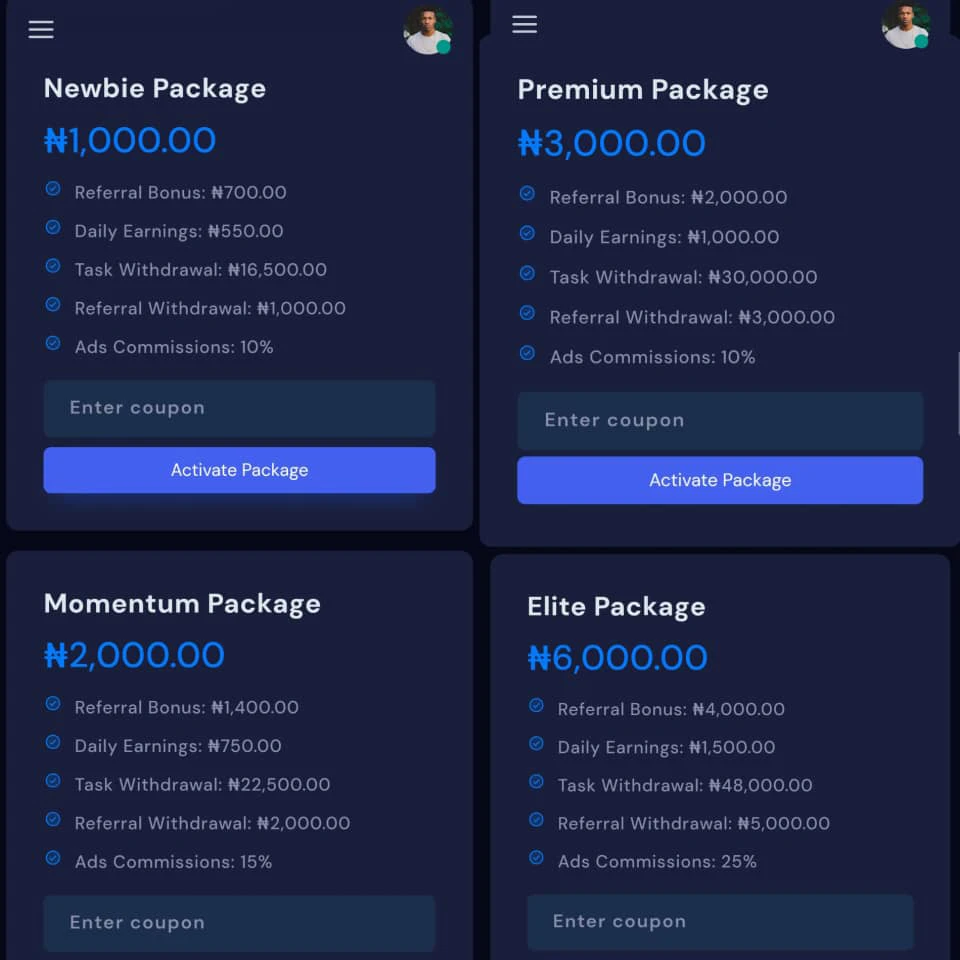This screenshot has width=960, height=960.
Task: Click the right profile avatar
Action: point(905,25)
